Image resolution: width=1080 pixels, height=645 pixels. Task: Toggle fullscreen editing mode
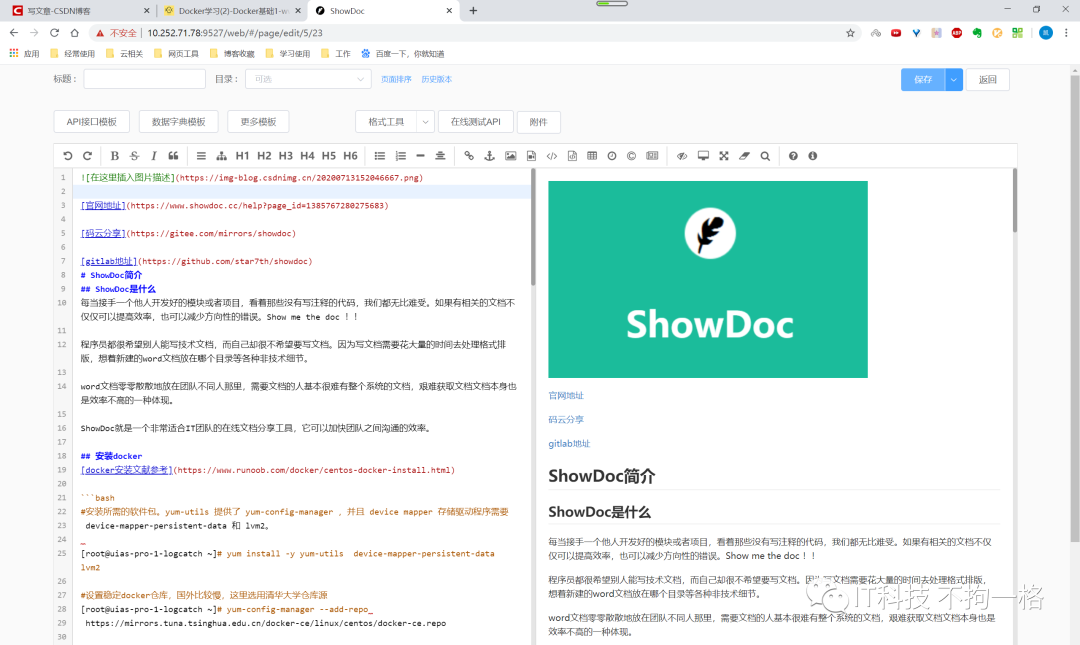723,155
